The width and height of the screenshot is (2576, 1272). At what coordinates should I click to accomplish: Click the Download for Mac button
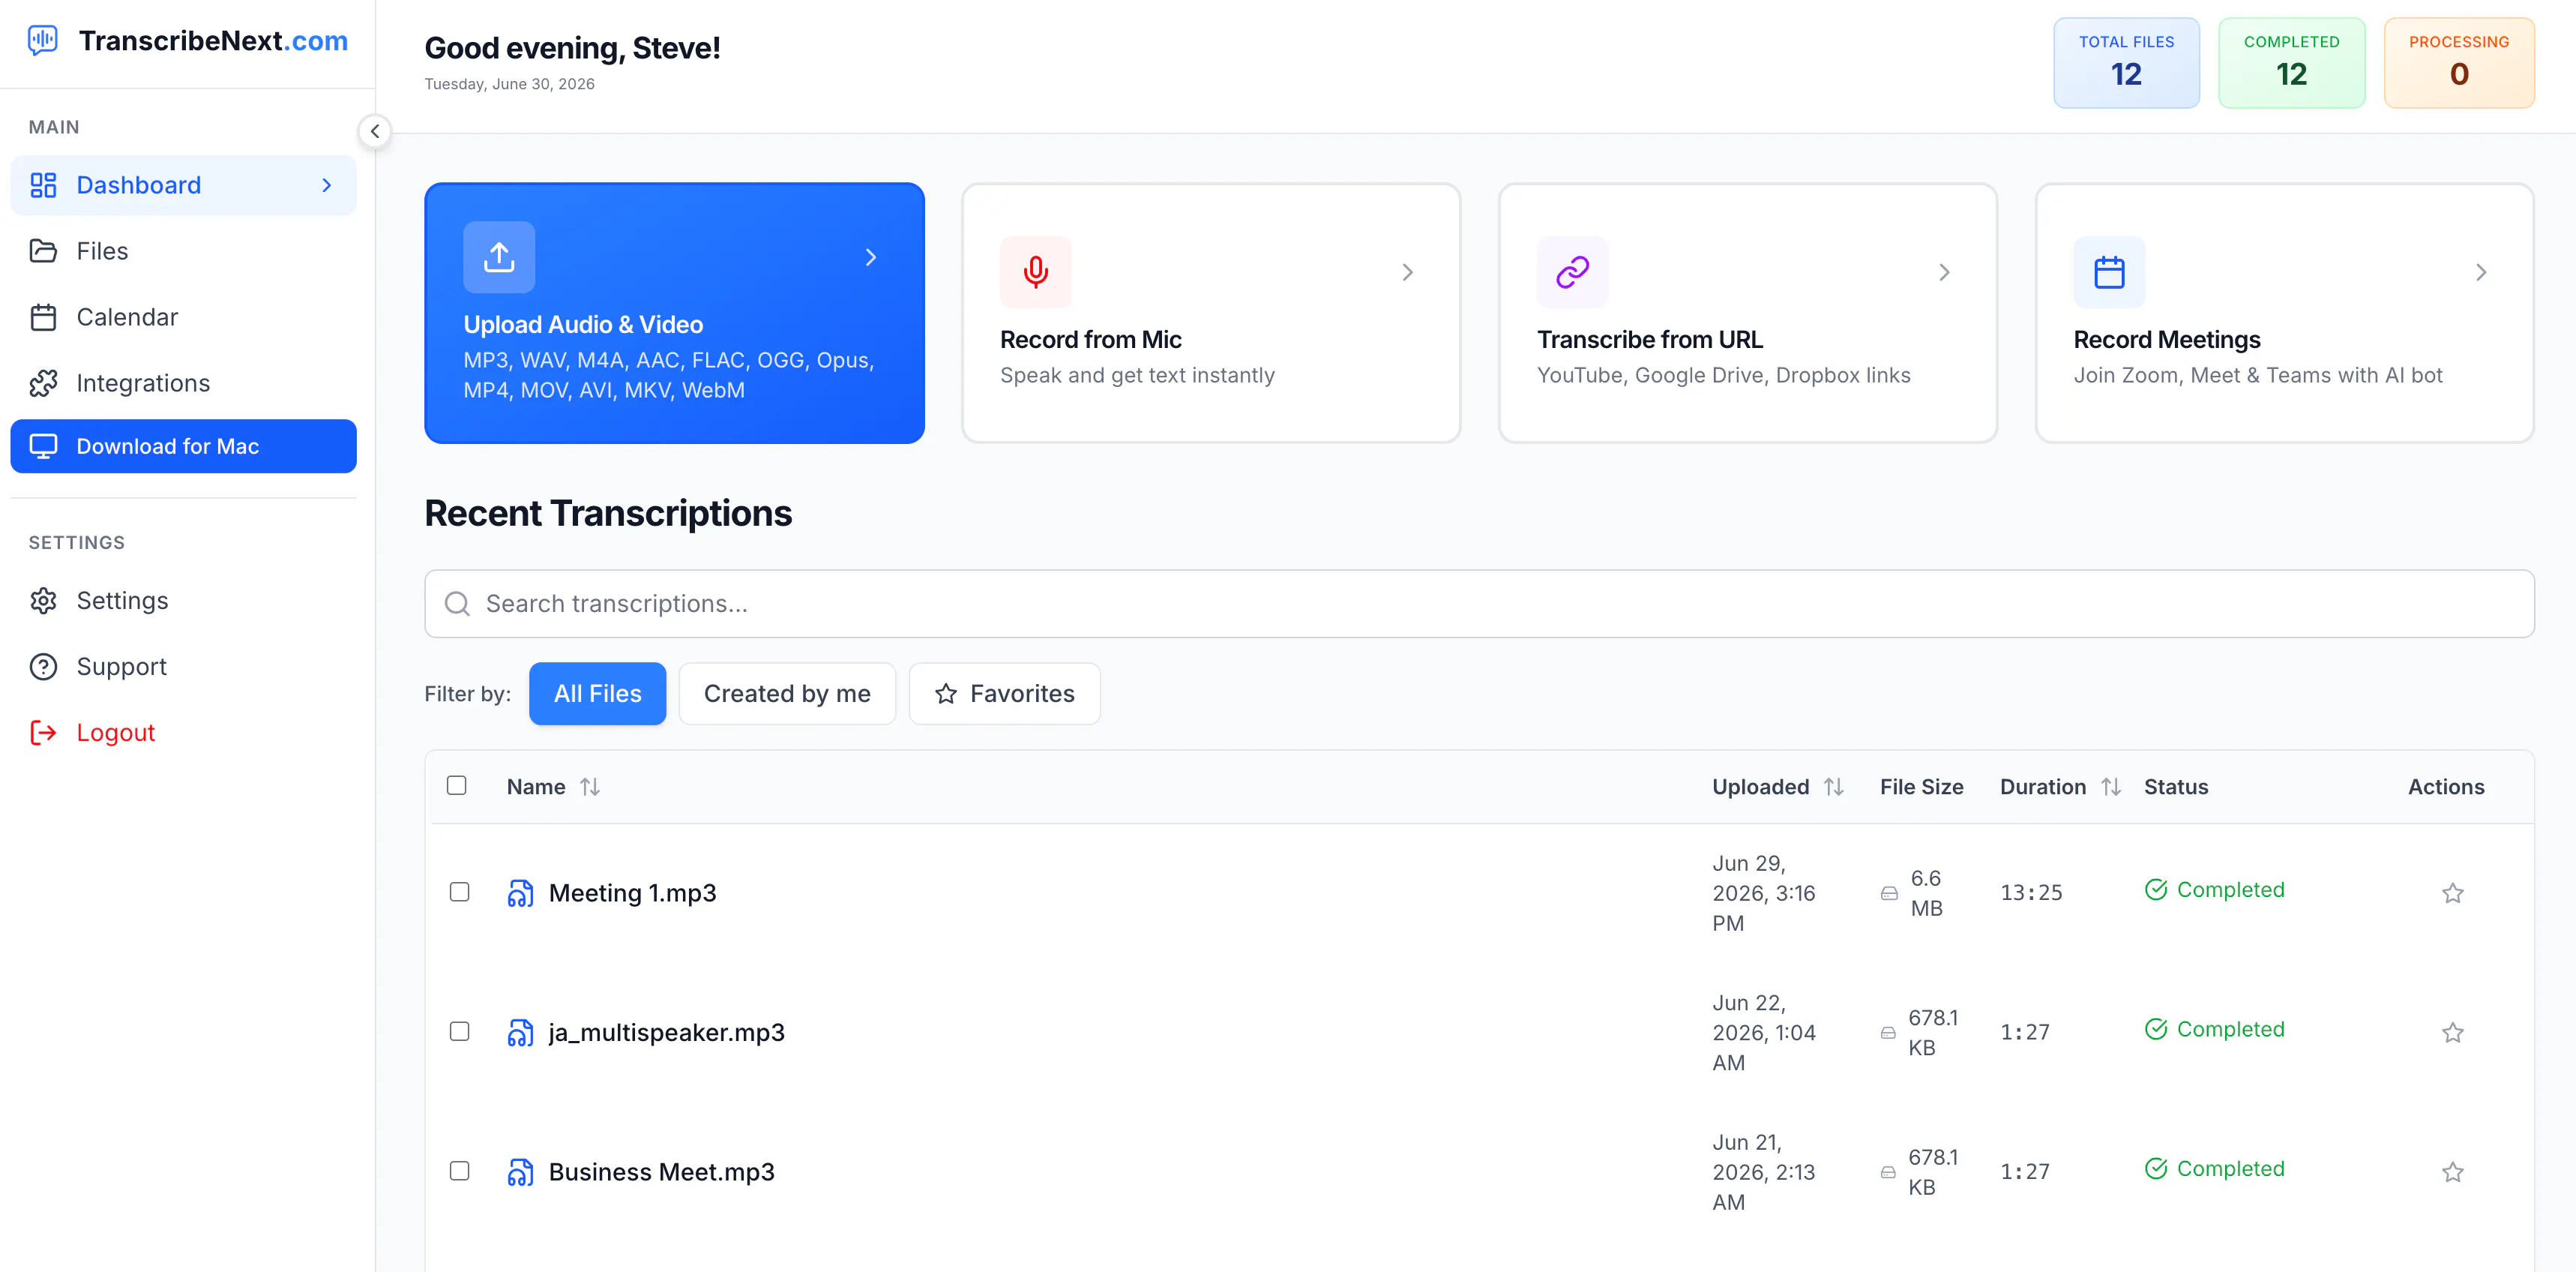[183, 446]
